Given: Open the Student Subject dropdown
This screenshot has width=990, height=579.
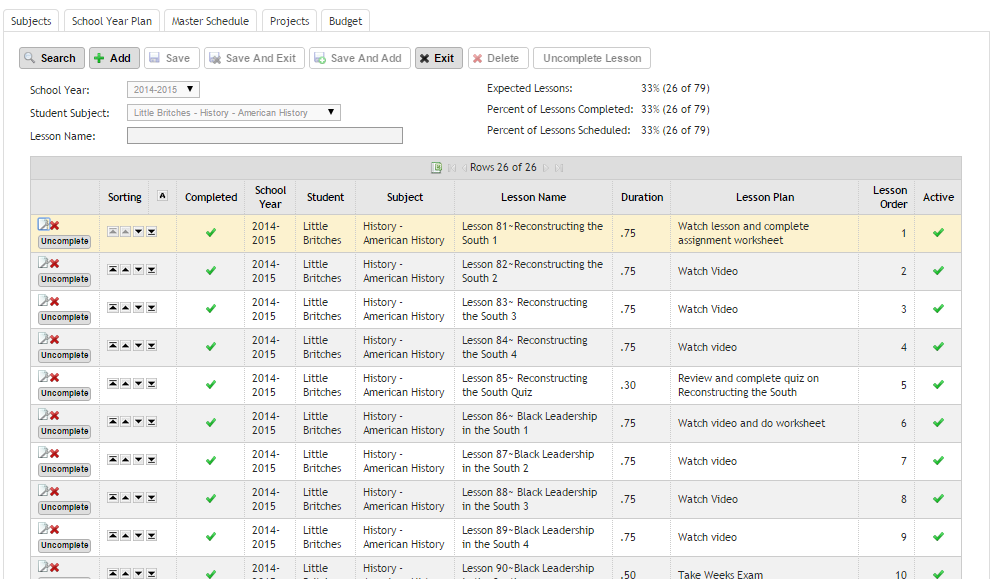Looking at the screenshot, I should (234, 112).
